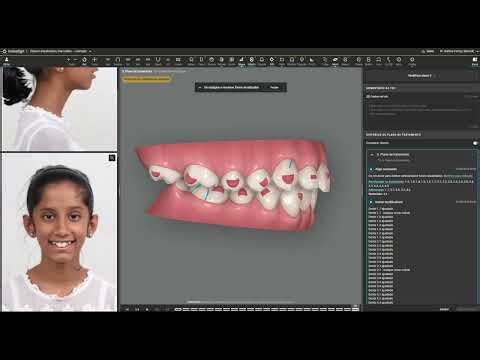Click the 3D teeth model in the viewport
Viewport: 480px width, 360px height.
point(233,187)
